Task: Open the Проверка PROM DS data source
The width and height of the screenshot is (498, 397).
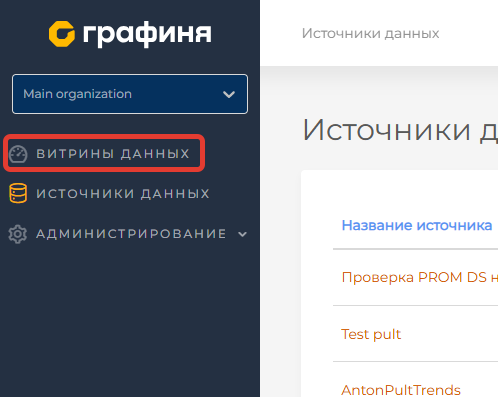Action: tap(420, 277)
